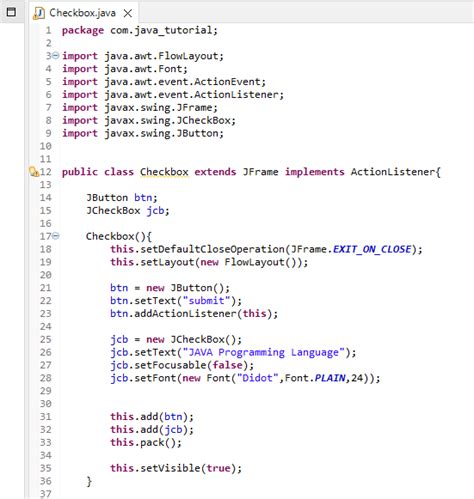Click 'new JButton();' on line 21
The width and height of the screenshot is (474, 499).
[188, 288]
